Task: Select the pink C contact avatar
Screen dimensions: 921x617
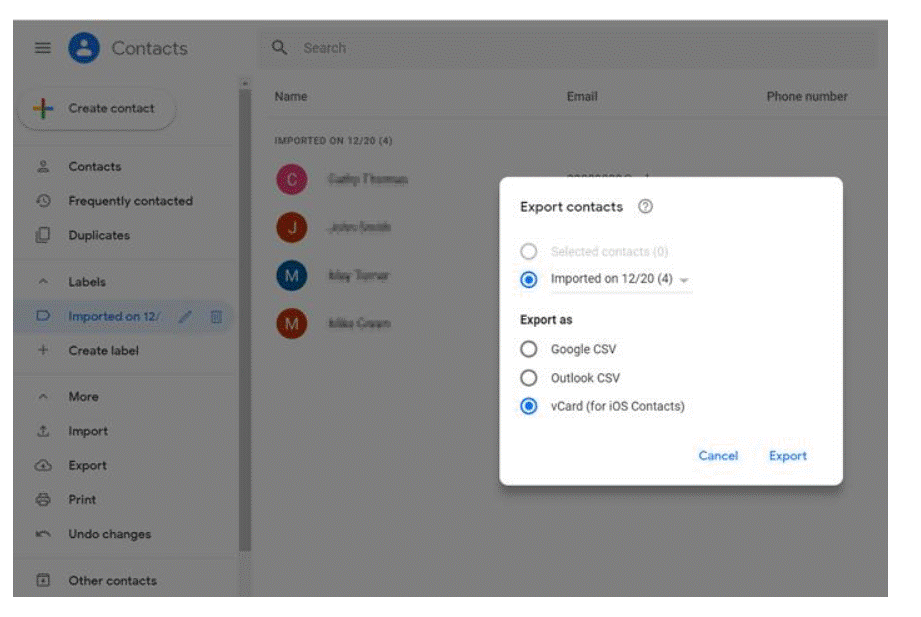Action: [292, 179]
